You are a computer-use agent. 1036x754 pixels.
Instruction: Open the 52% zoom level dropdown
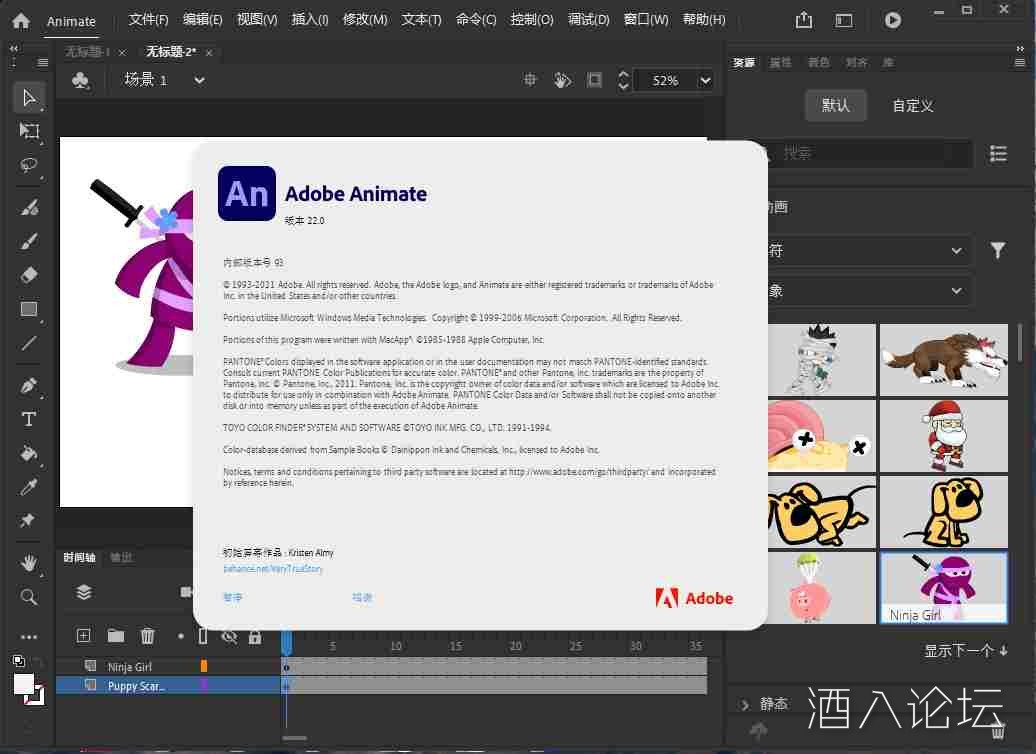[705, 81]
